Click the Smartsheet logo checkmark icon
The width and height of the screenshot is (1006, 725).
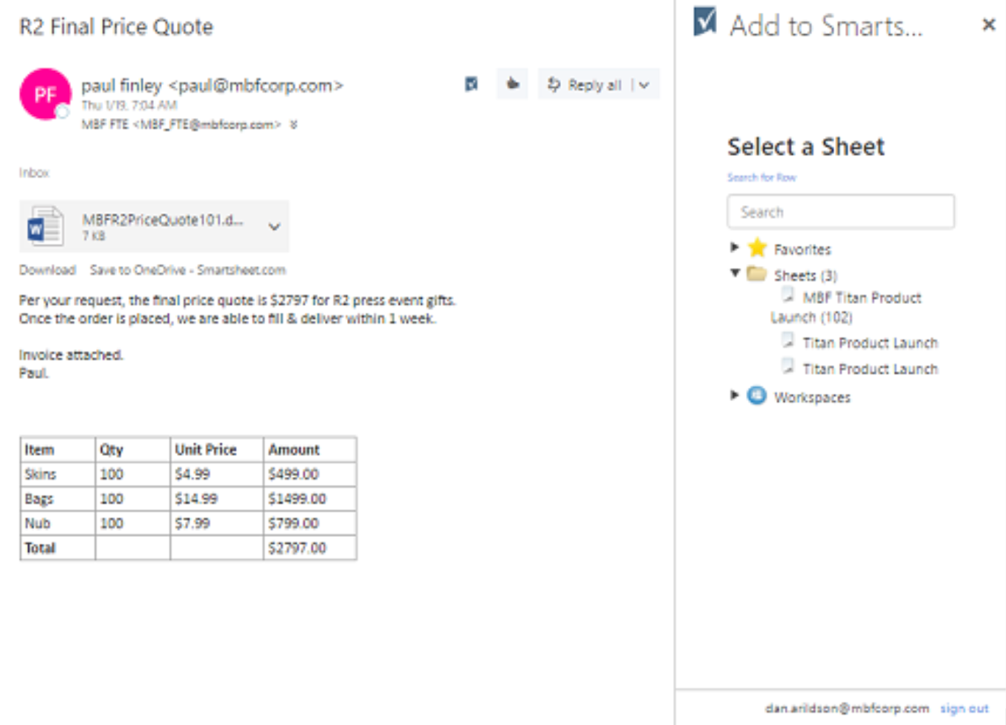(x=705, y=21)
